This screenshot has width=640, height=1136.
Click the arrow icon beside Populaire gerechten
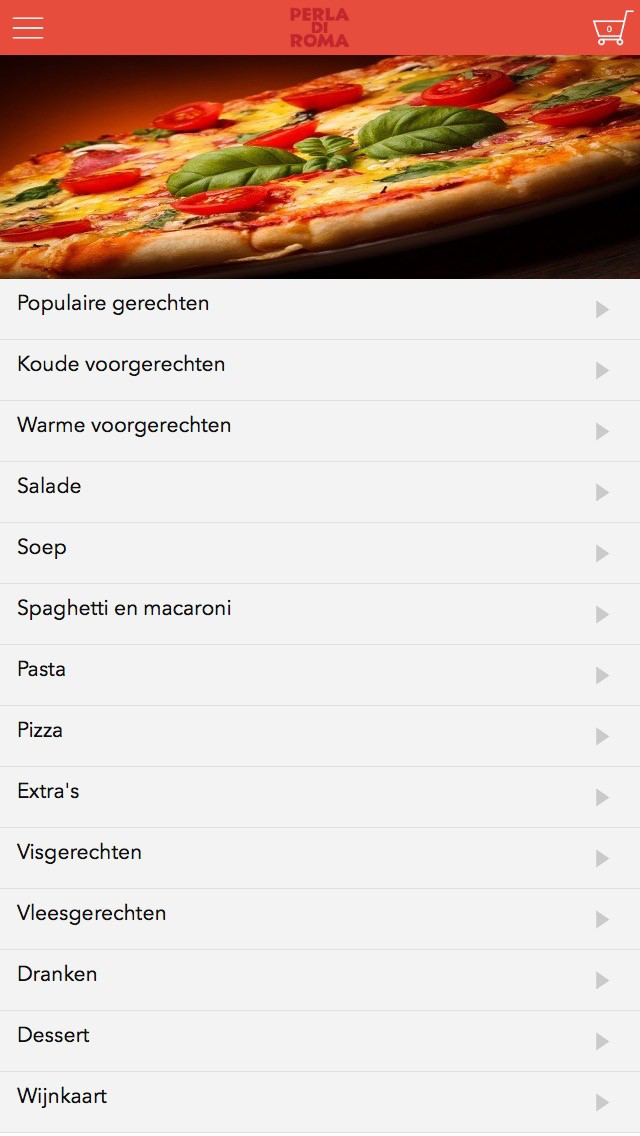click(x=602, y=309)
